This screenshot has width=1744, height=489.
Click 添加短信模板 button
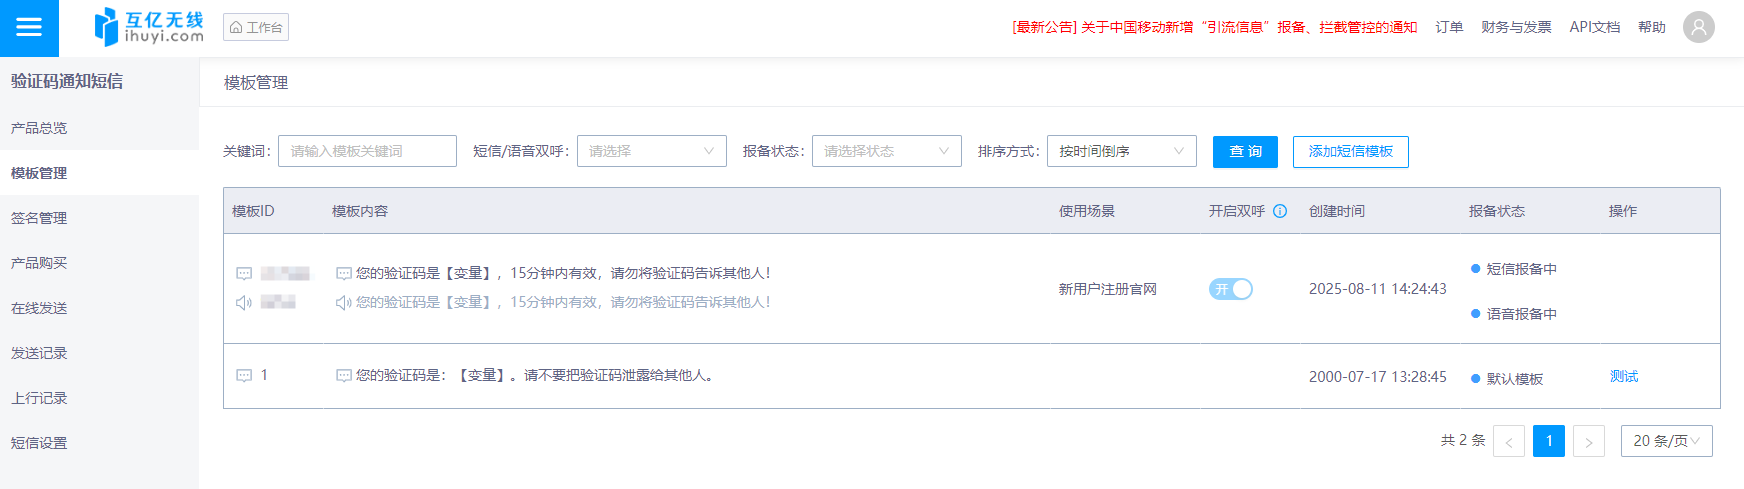click(x=1350, y=152)
